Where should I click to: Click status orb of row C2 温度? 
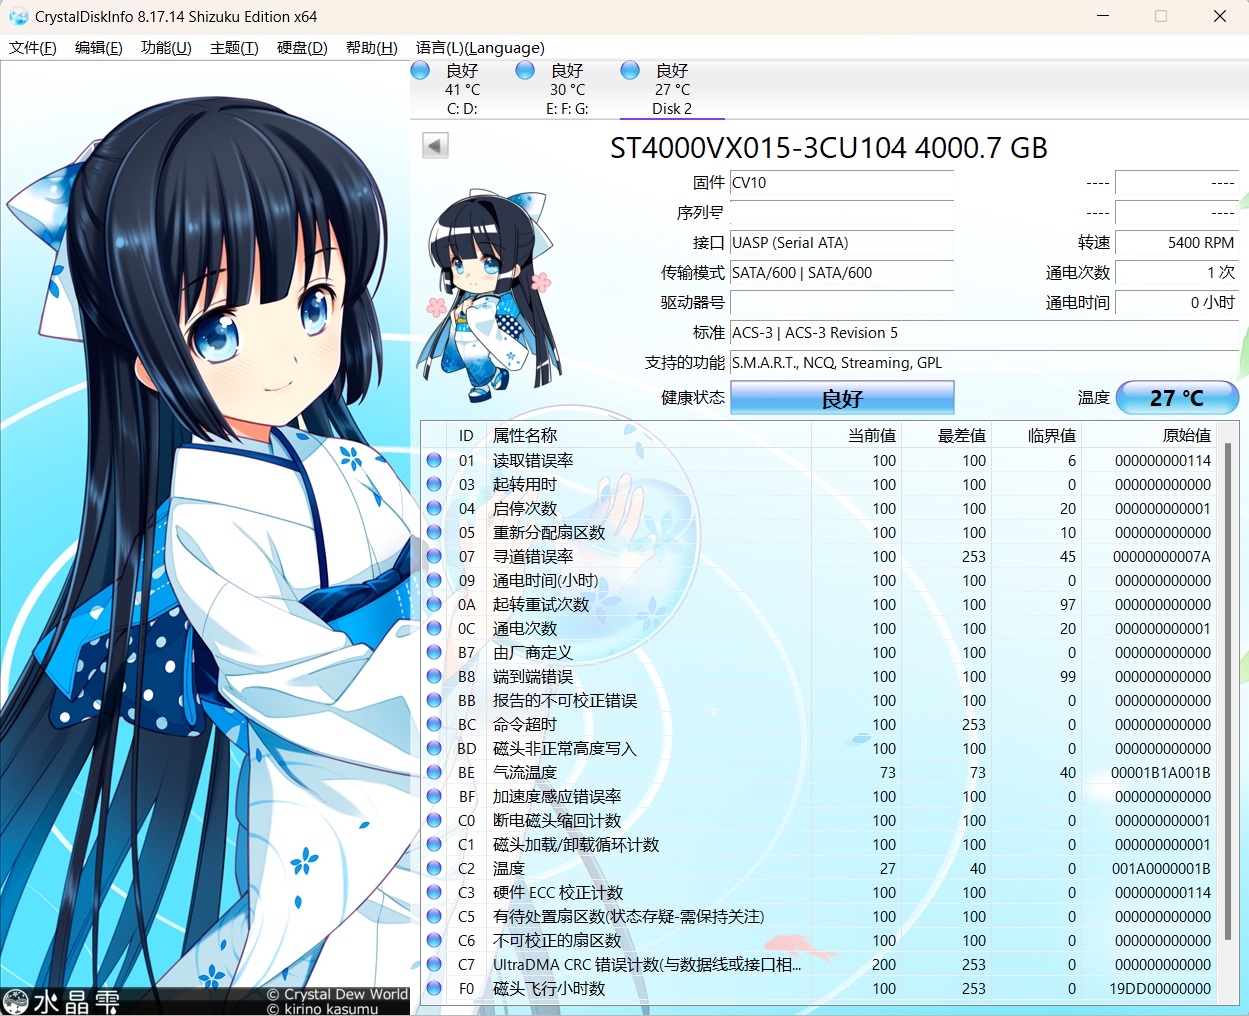[x=434, y=868]
